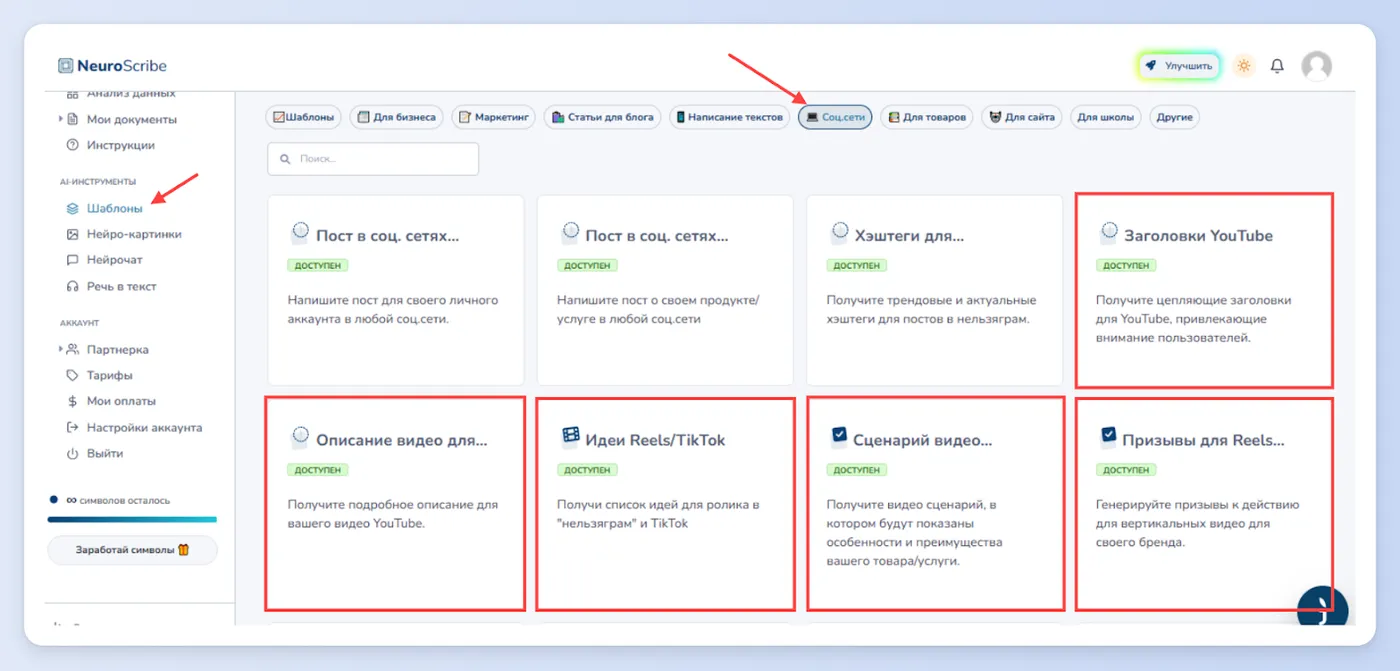Open the Описание видео для… template title
This screenshot has height=671, width=1400.
(x=402, y=440)
